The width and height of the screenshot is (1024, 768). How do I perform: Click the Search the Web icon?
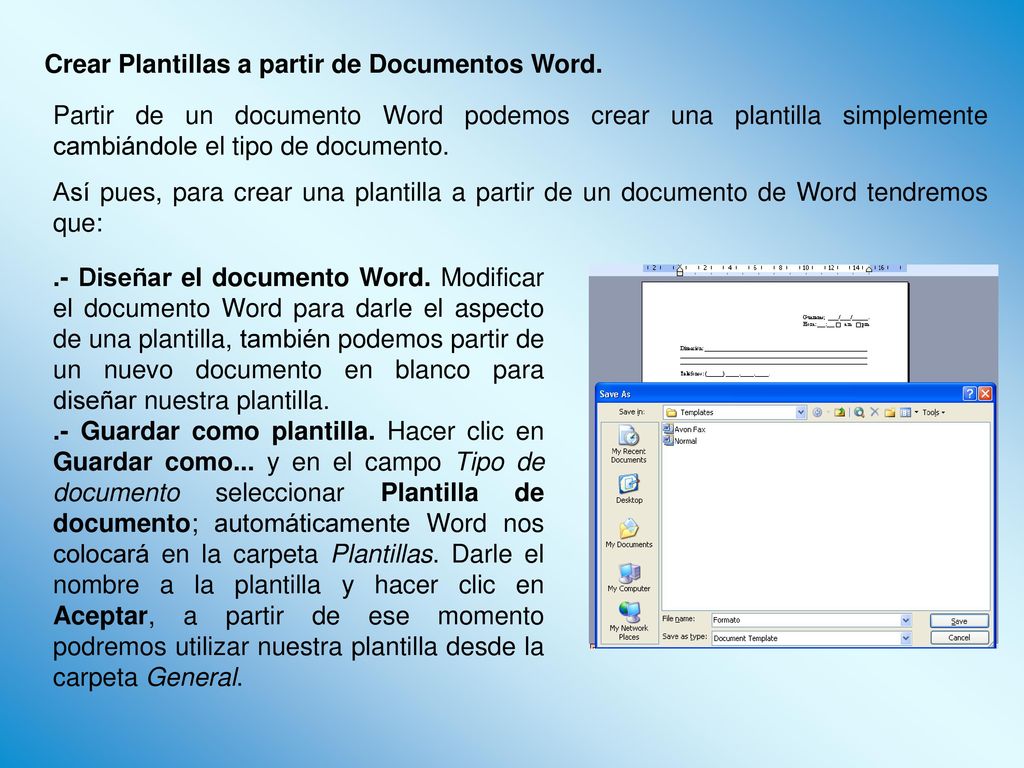(x=859, y=413)
